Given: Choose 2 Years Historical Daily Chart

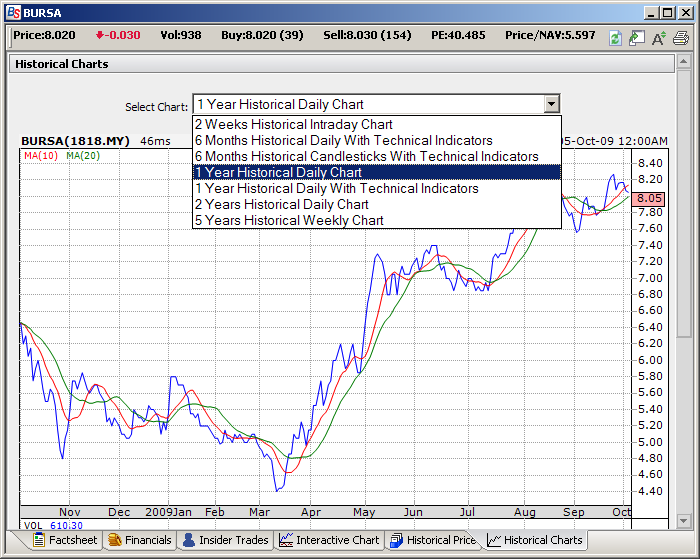Looking at the screenshot, I should coord(377,204).
